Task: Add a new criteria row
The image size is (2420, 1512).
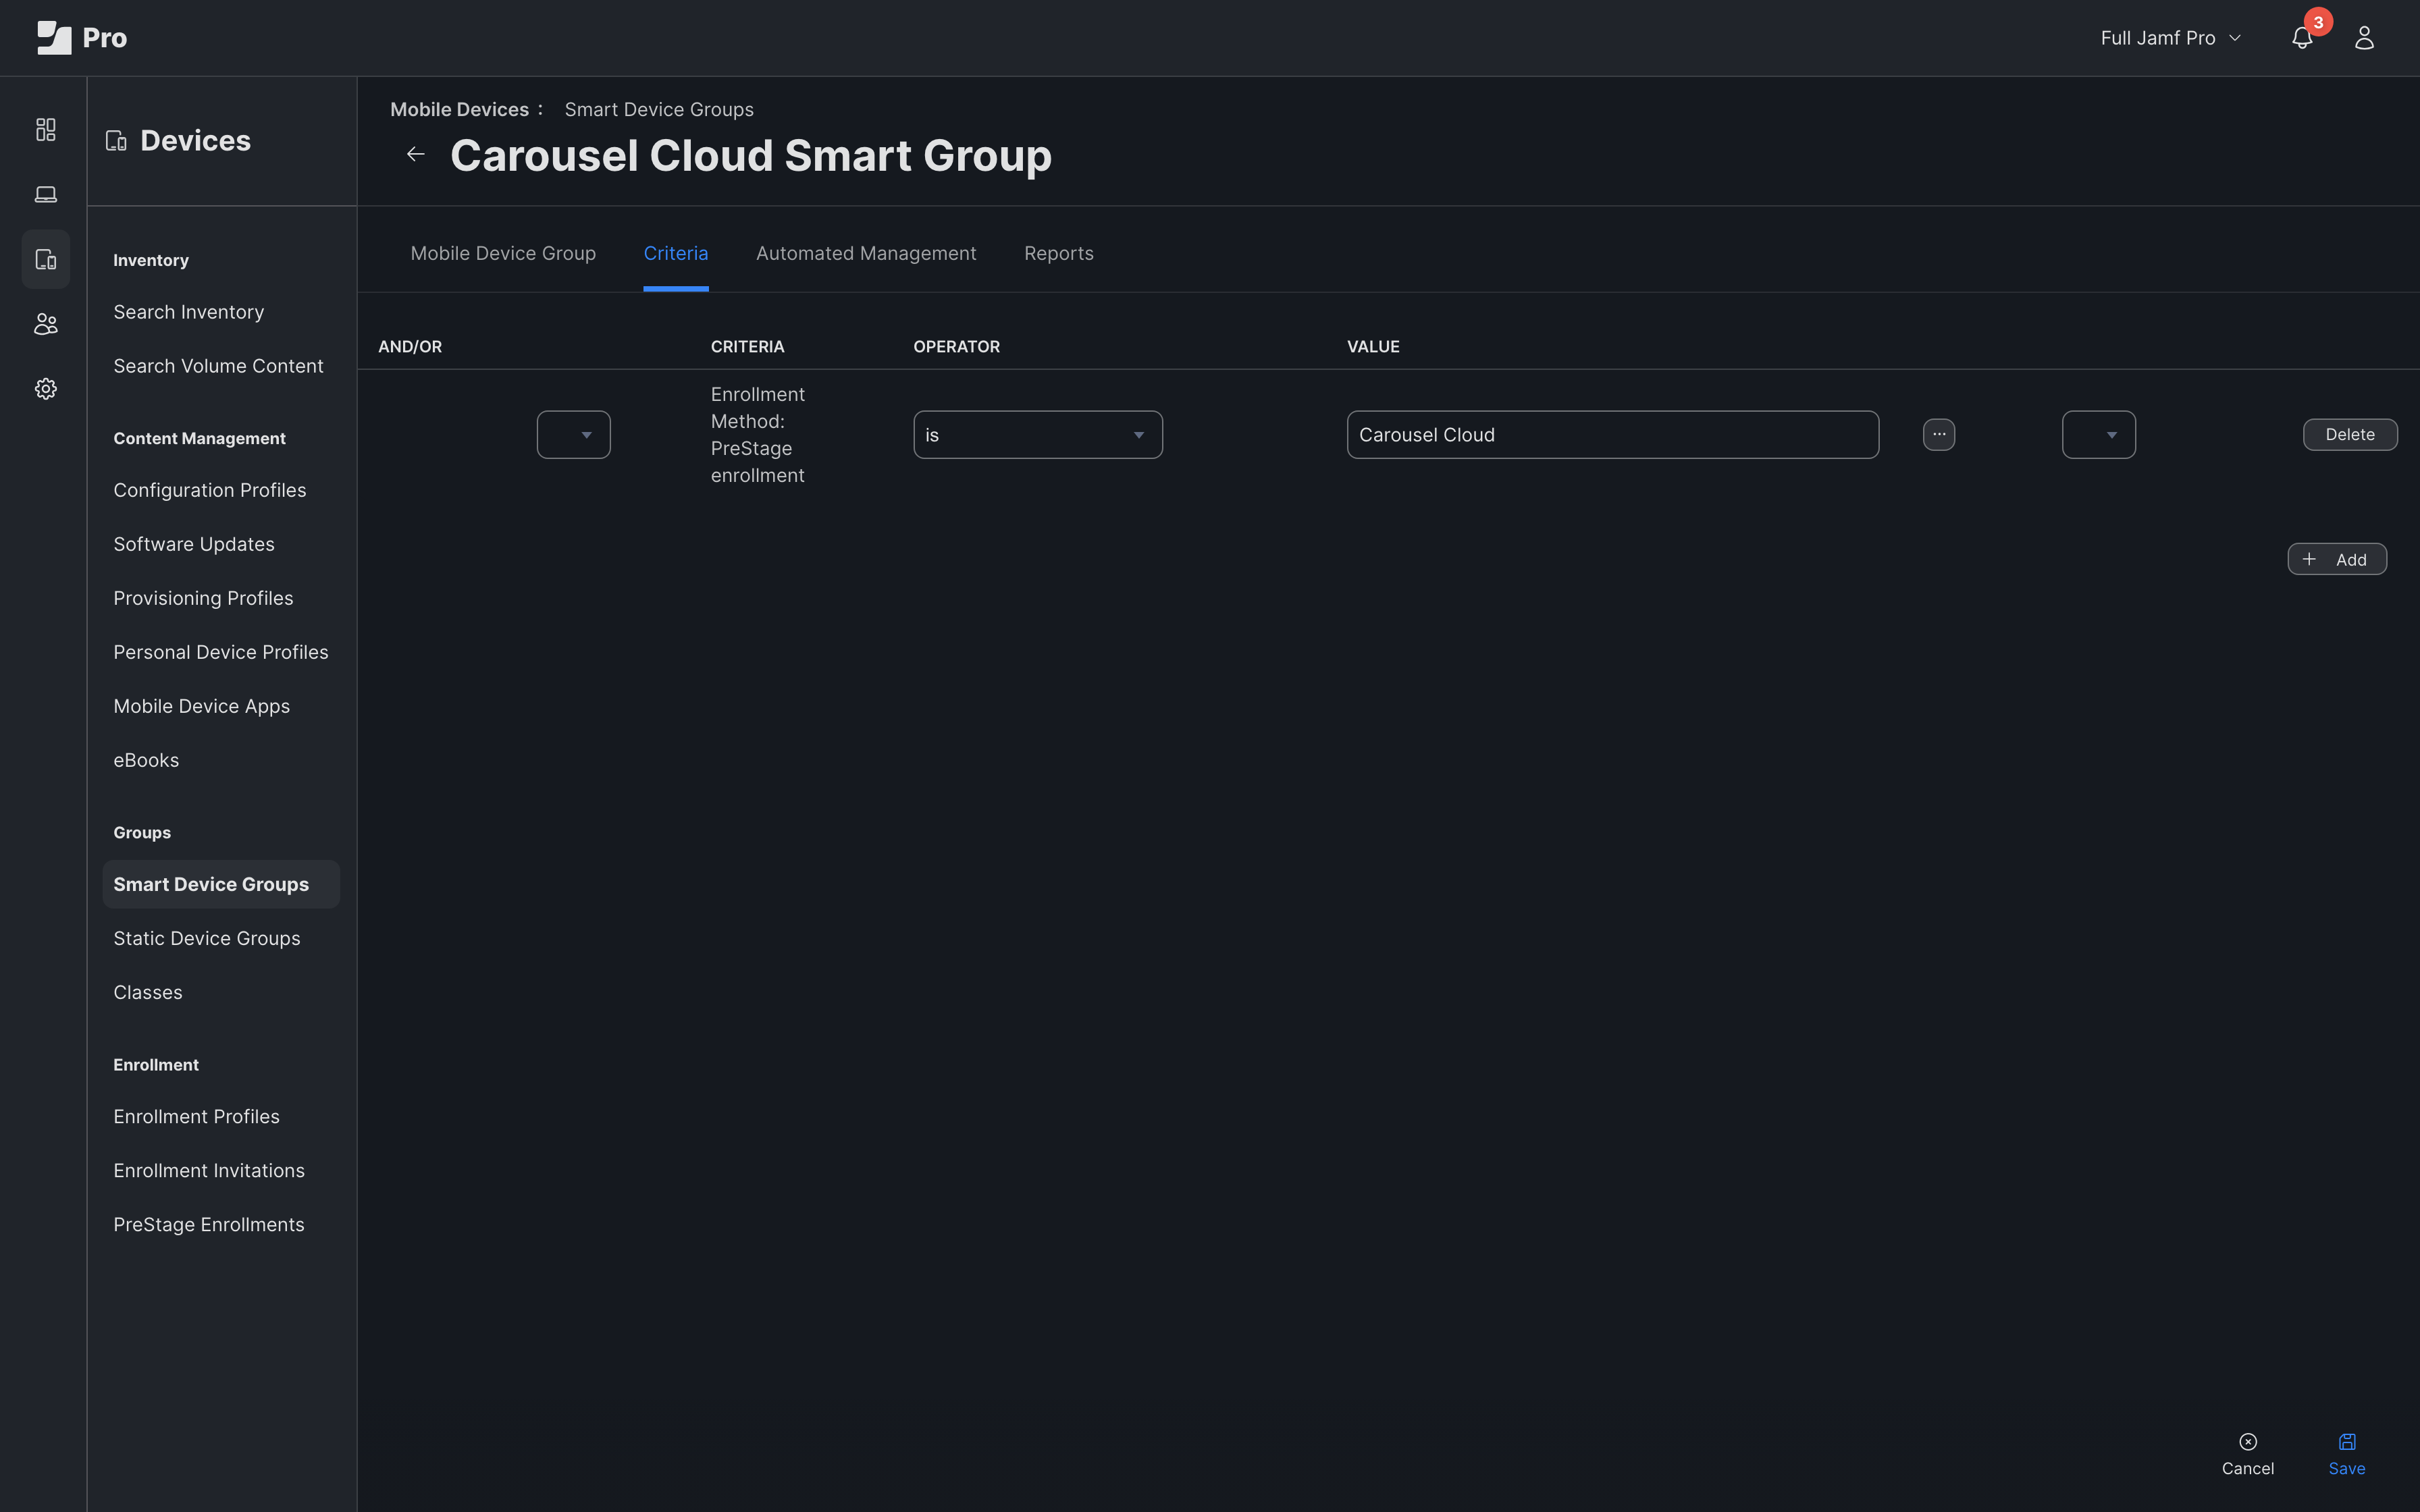Action: coord(2337,559)
